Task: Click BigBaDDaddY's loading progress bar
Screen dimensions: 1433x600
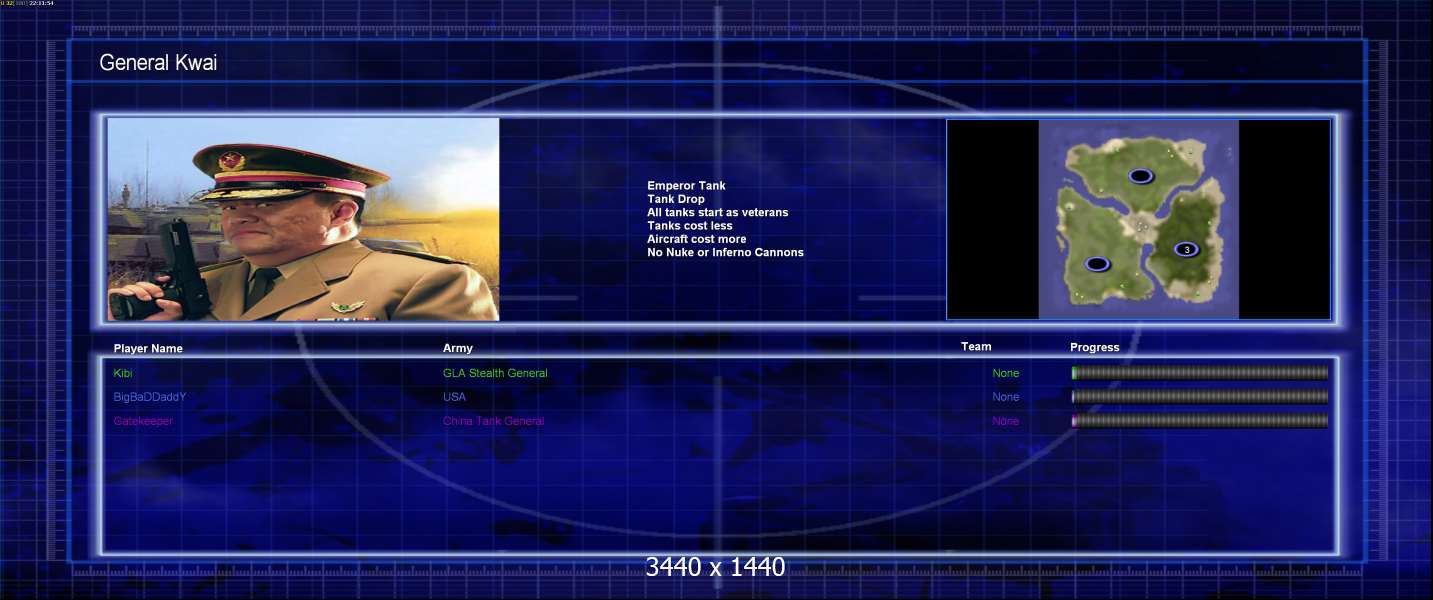Action: pos(1200,397)
